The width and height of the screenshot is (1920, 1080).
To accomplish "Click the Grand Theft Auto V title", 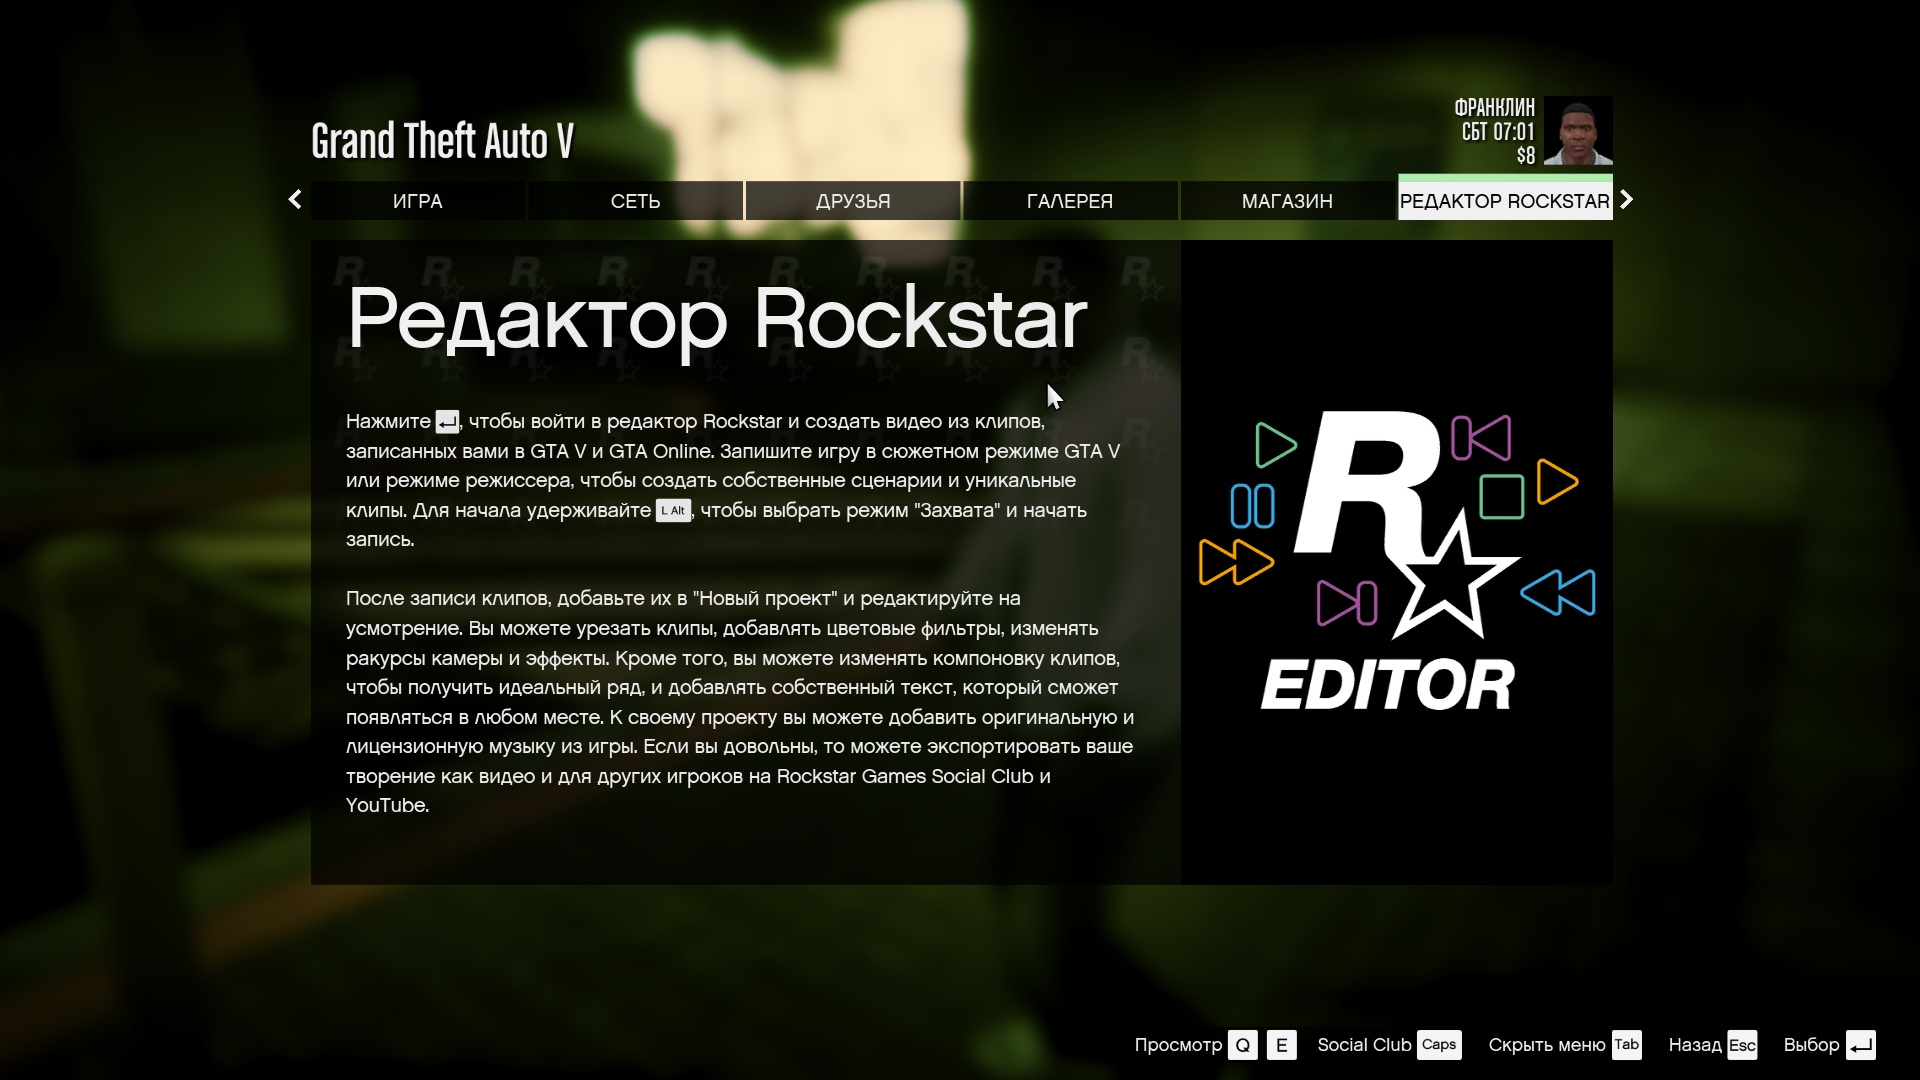I will coord(442,141).
